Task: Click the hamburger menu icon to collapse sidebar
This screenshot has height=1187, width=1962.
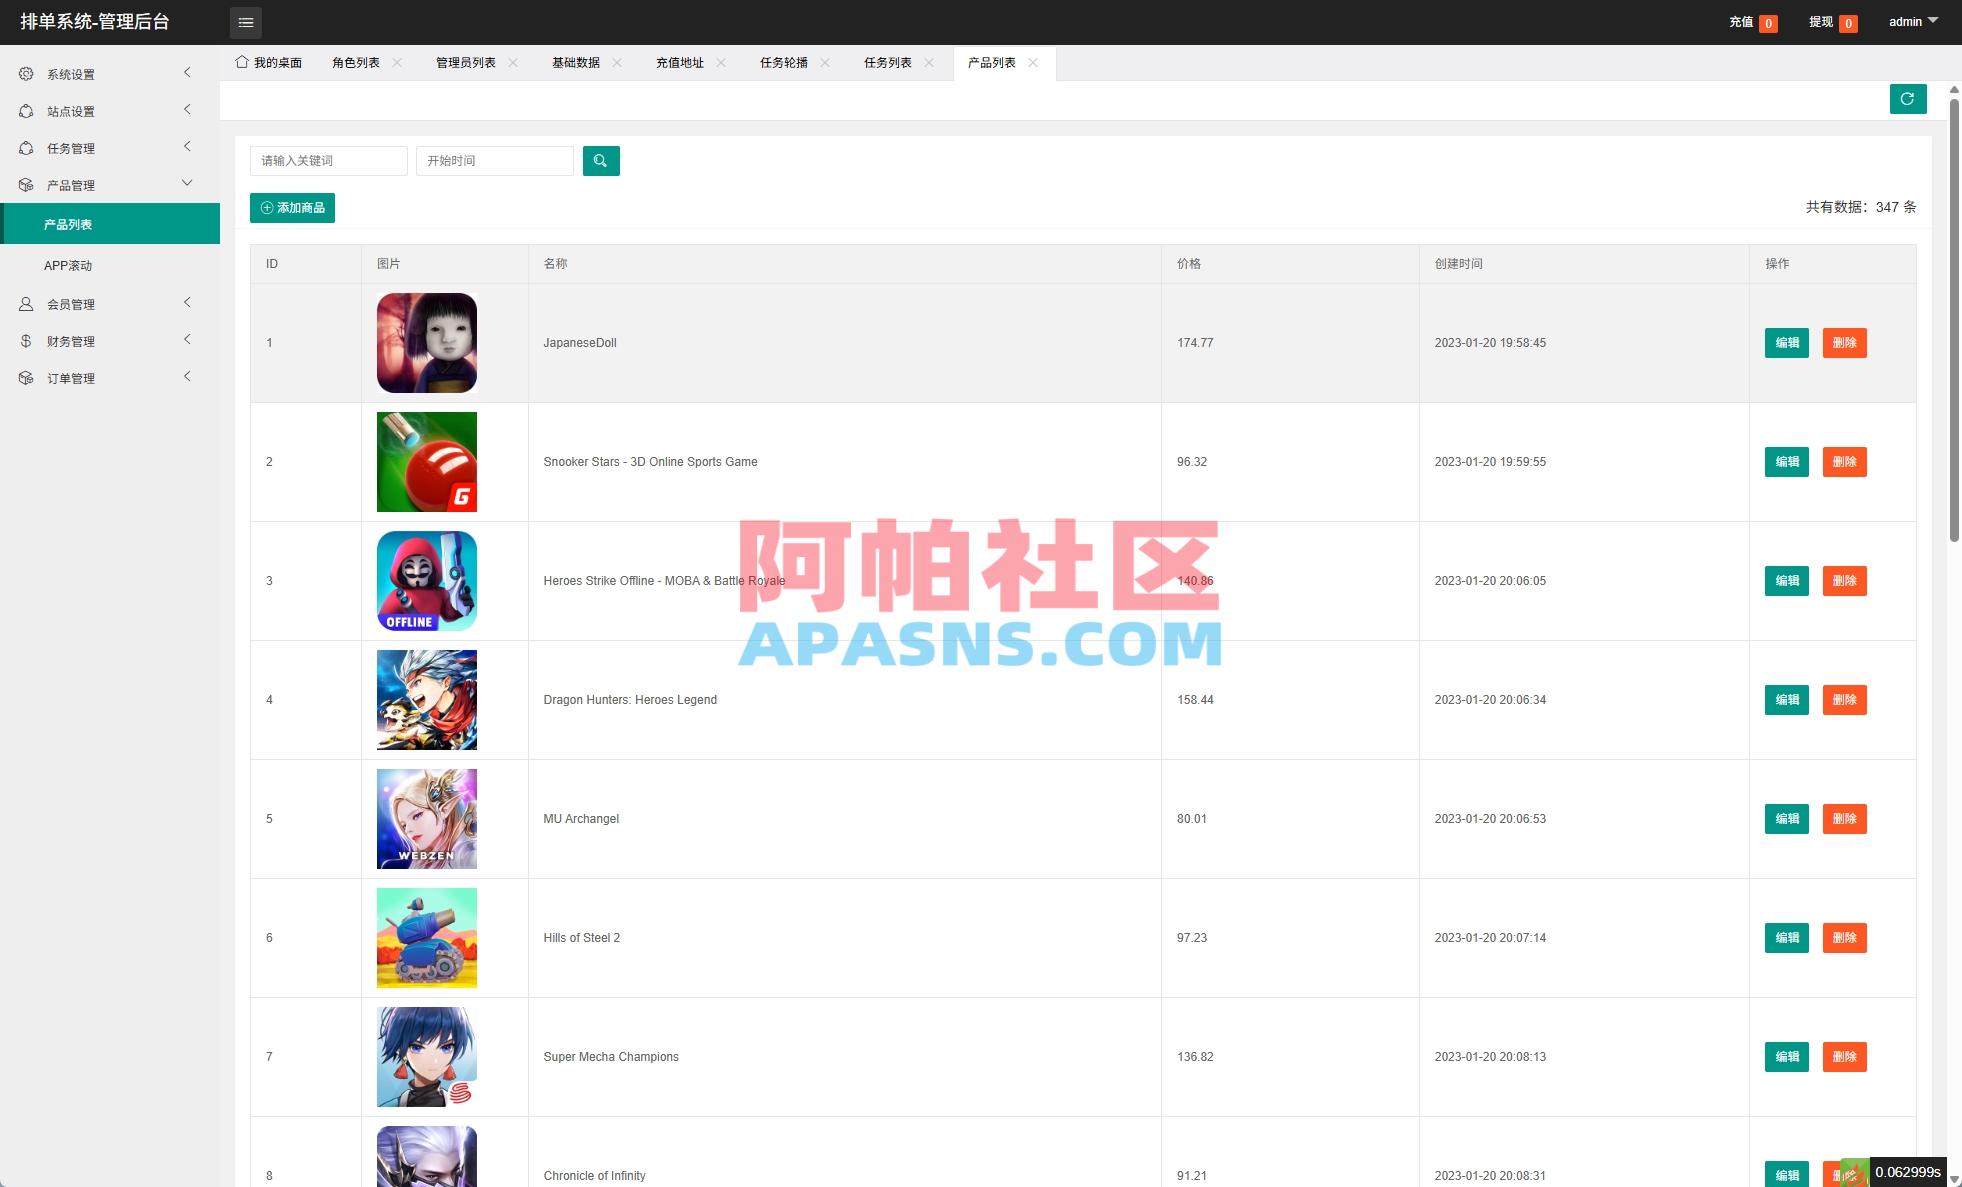Action: tap(245, 22)
